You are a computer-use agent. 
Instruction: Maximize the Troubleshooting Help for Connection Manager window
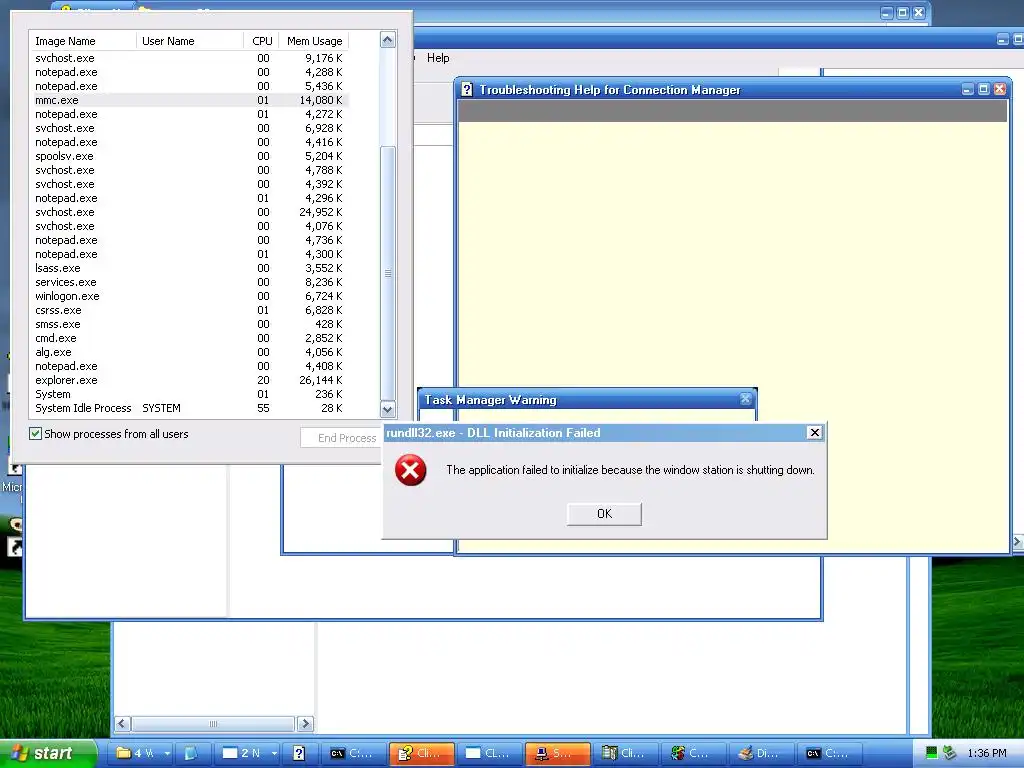[984, 89]
